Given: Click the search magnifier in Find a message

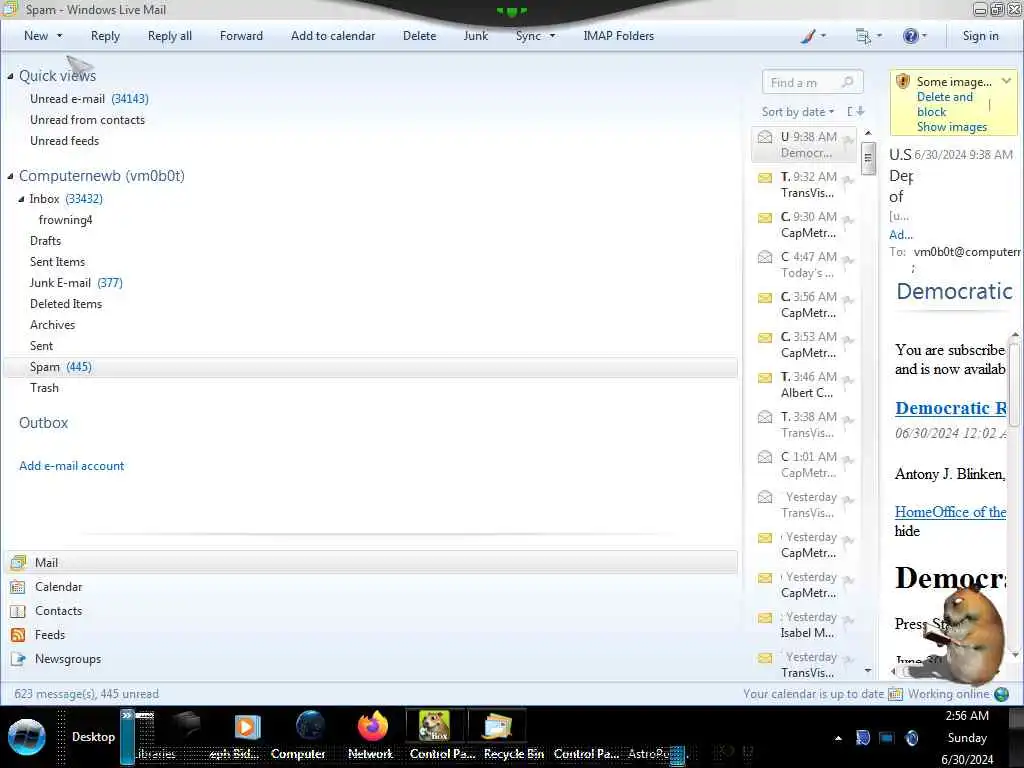Looking at the screenshot, I should [848, 82].
